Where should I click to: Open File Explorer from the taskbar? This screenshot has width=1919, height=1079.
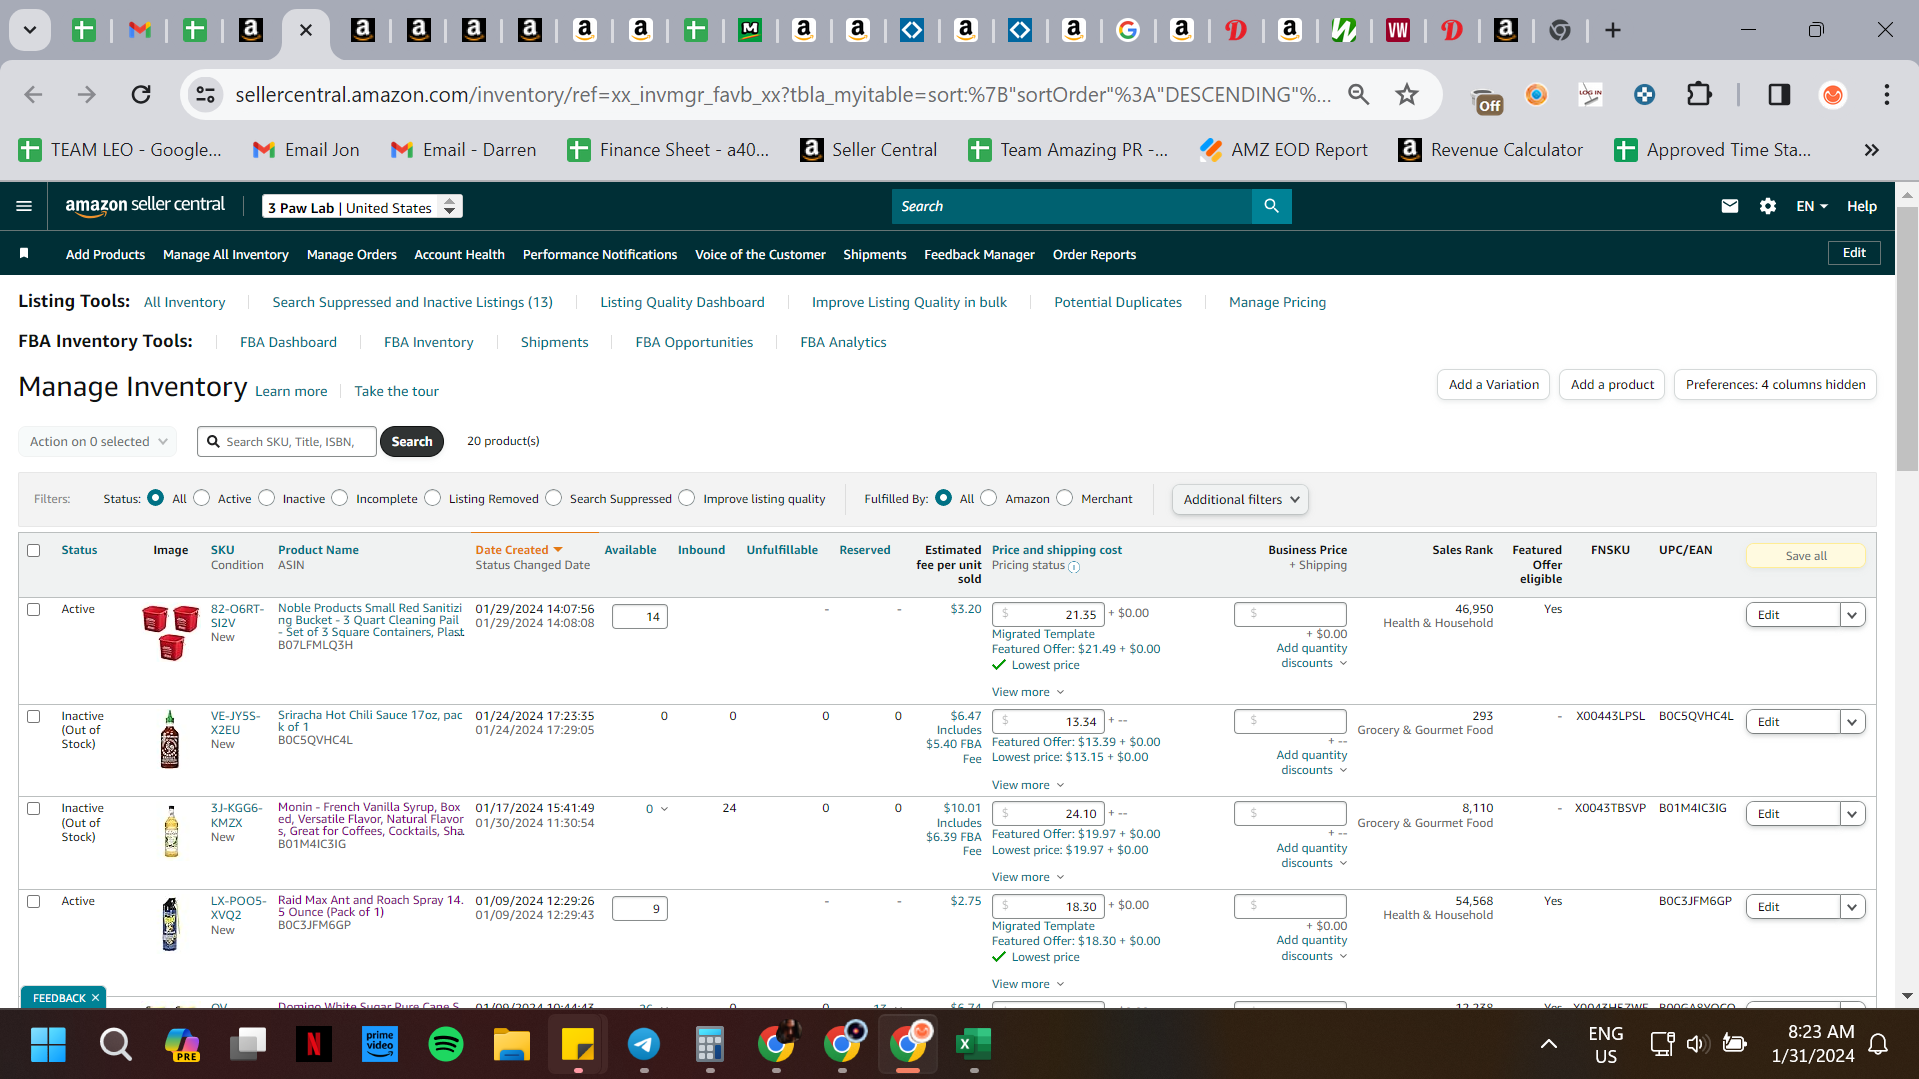[511, 1044]
